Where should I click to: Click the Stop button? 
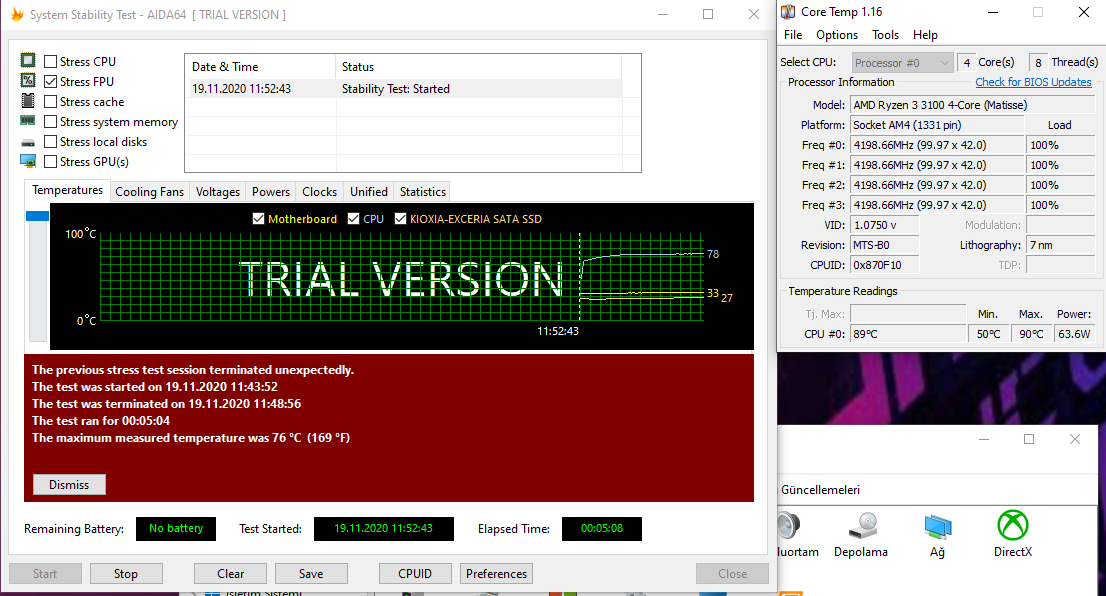click(126, 573)
